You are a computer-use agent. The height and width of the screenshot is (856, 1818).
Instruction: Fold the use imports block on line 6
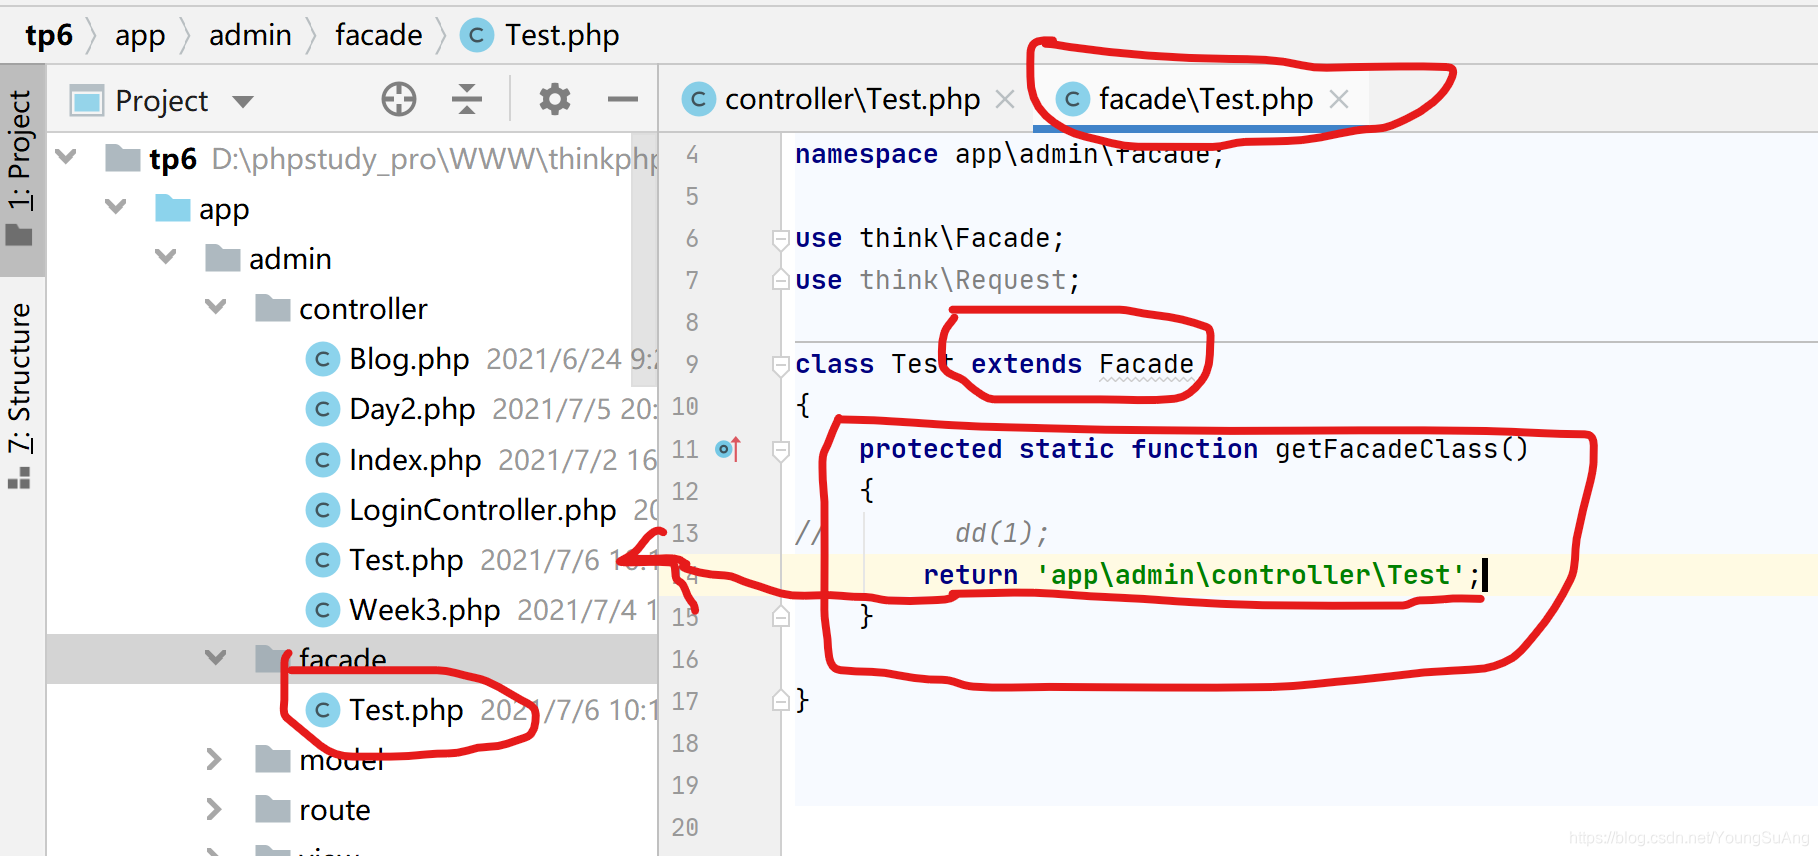click(x=781, y=239)
